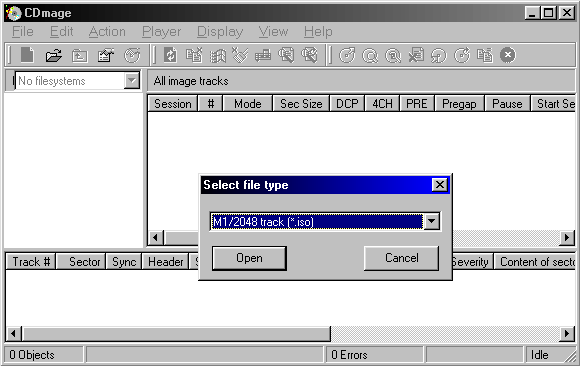
Task: Open the Action menu
Action: [107, 32]
